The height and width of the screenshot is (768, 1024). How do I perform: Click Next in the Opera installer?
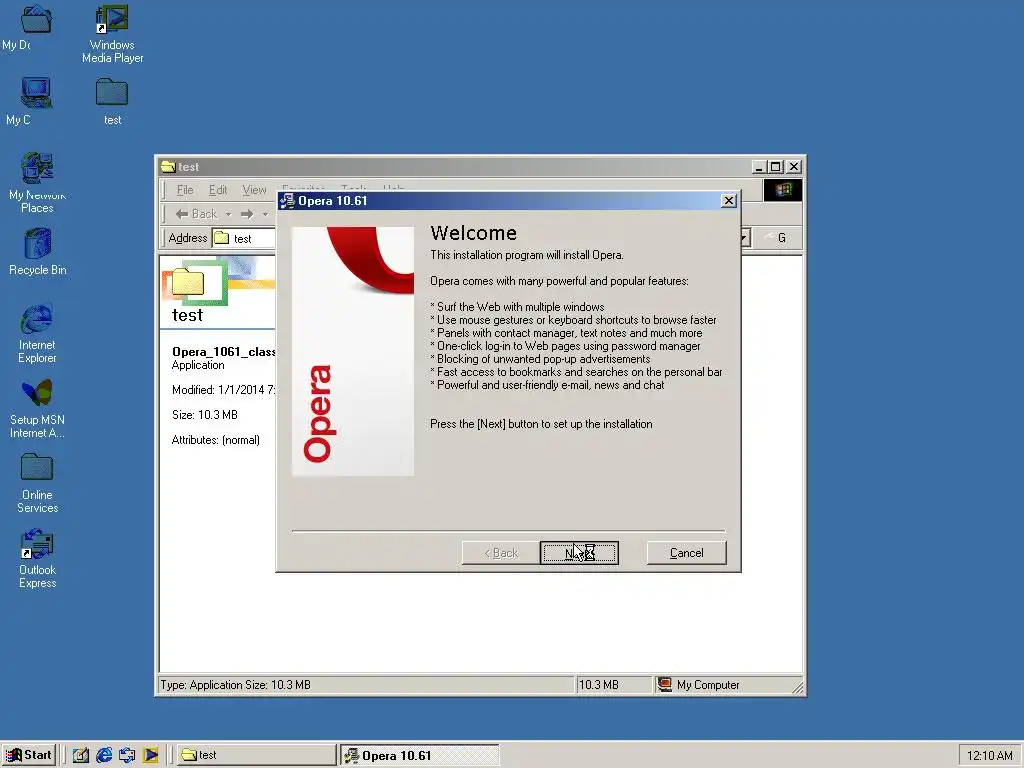point(579,553)
